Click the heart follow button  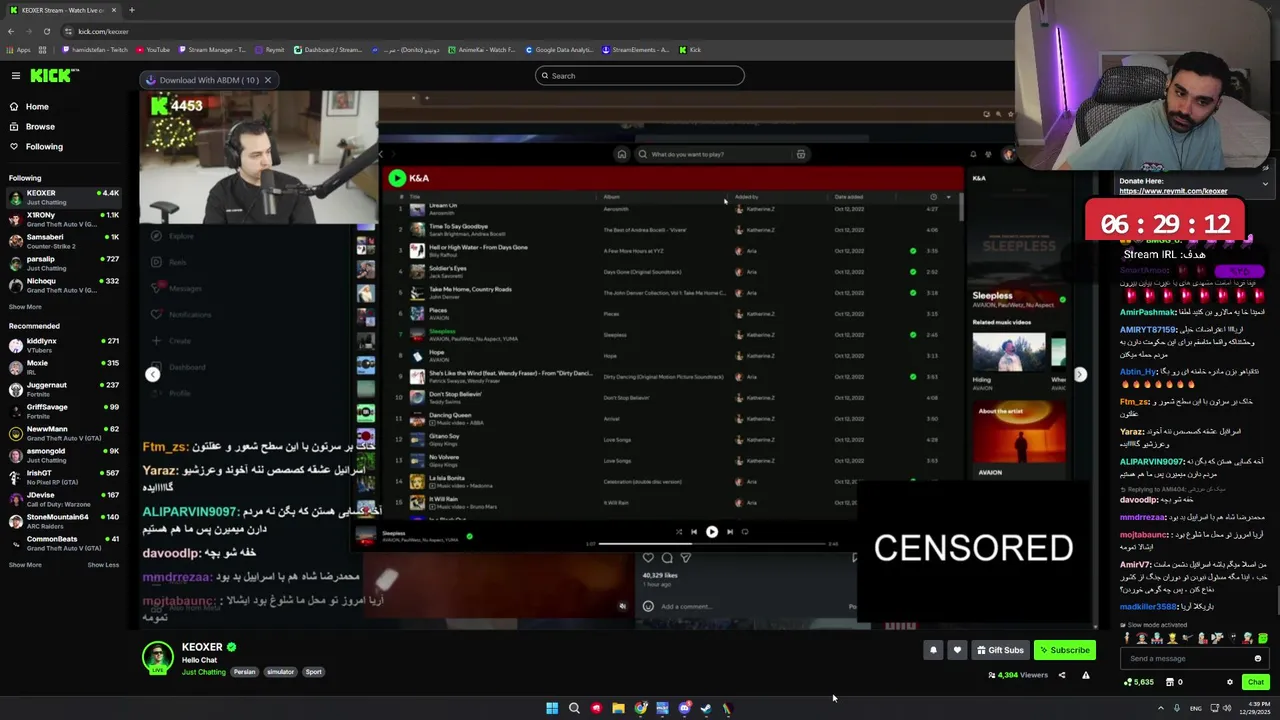957,650
